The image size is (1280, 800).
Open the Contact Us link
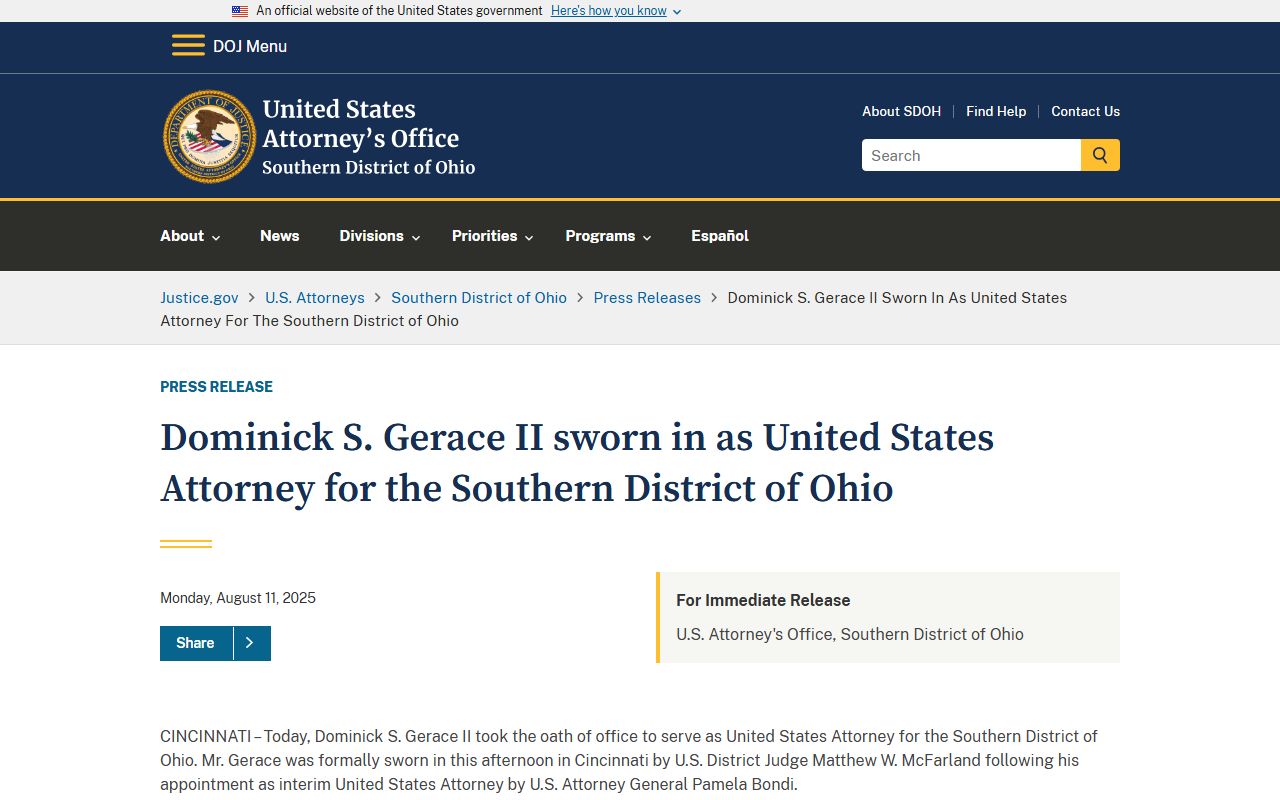pos(1085,111)
